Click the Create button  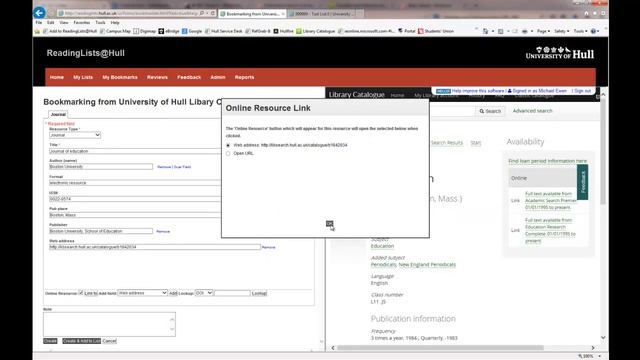(x=50, y=341)
